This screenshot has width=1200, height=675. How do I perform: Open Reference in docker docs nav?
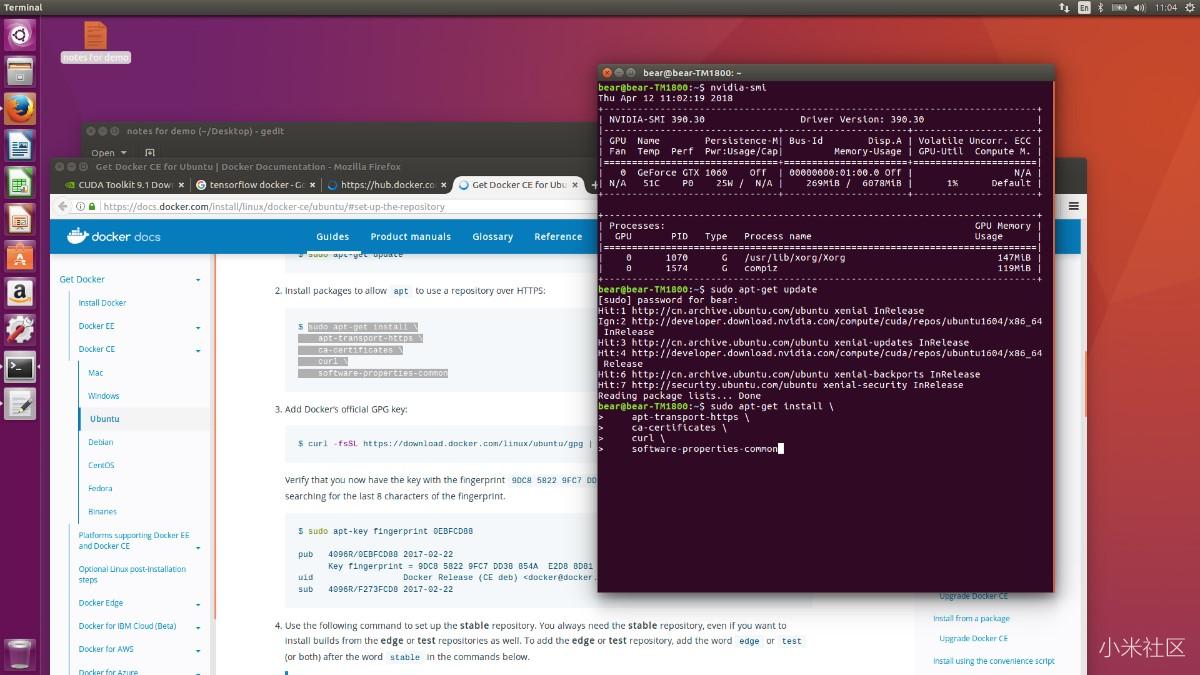(x=558, y=237)
